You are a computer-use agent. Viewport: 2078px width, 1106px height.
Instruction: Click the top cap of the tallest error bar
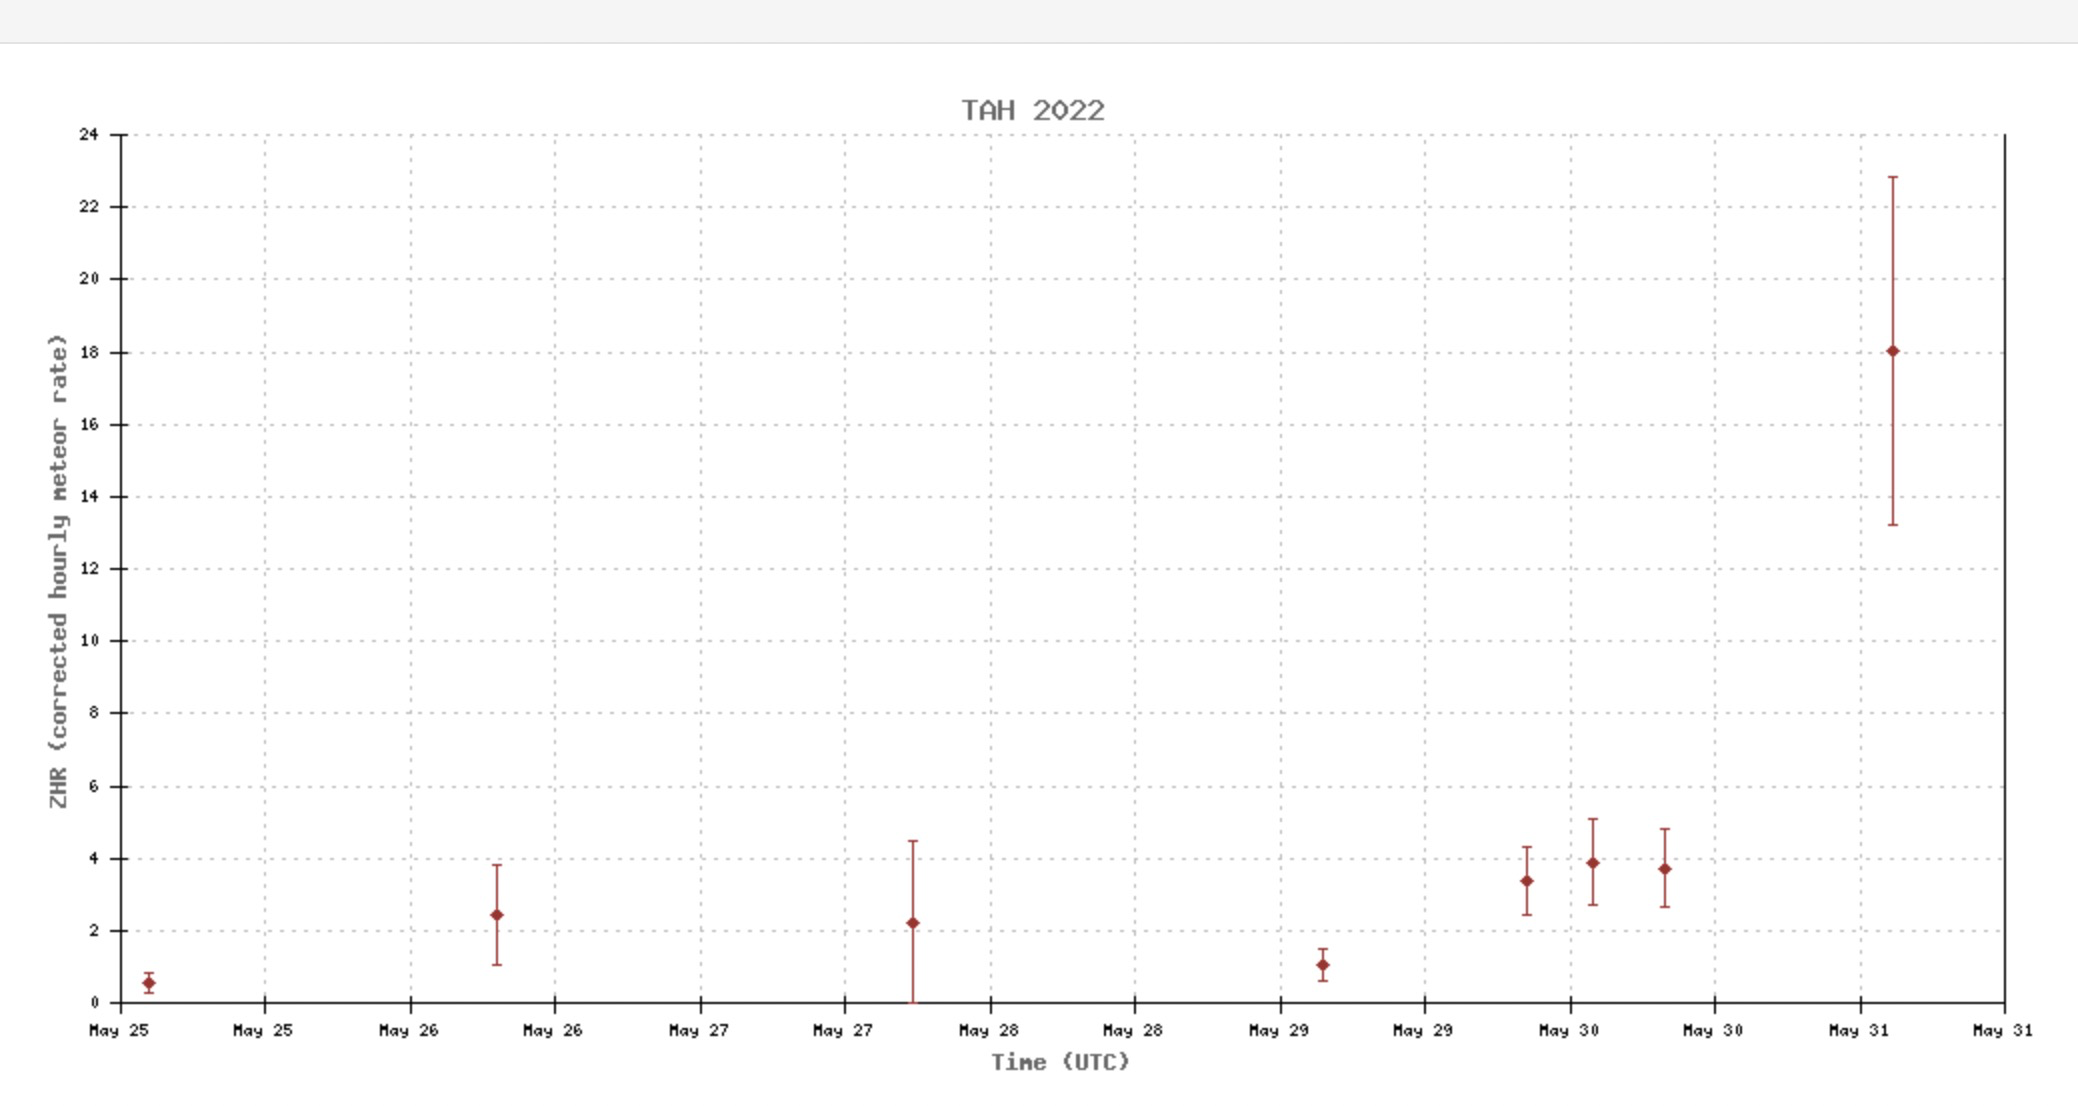(x=1892, y=177)
